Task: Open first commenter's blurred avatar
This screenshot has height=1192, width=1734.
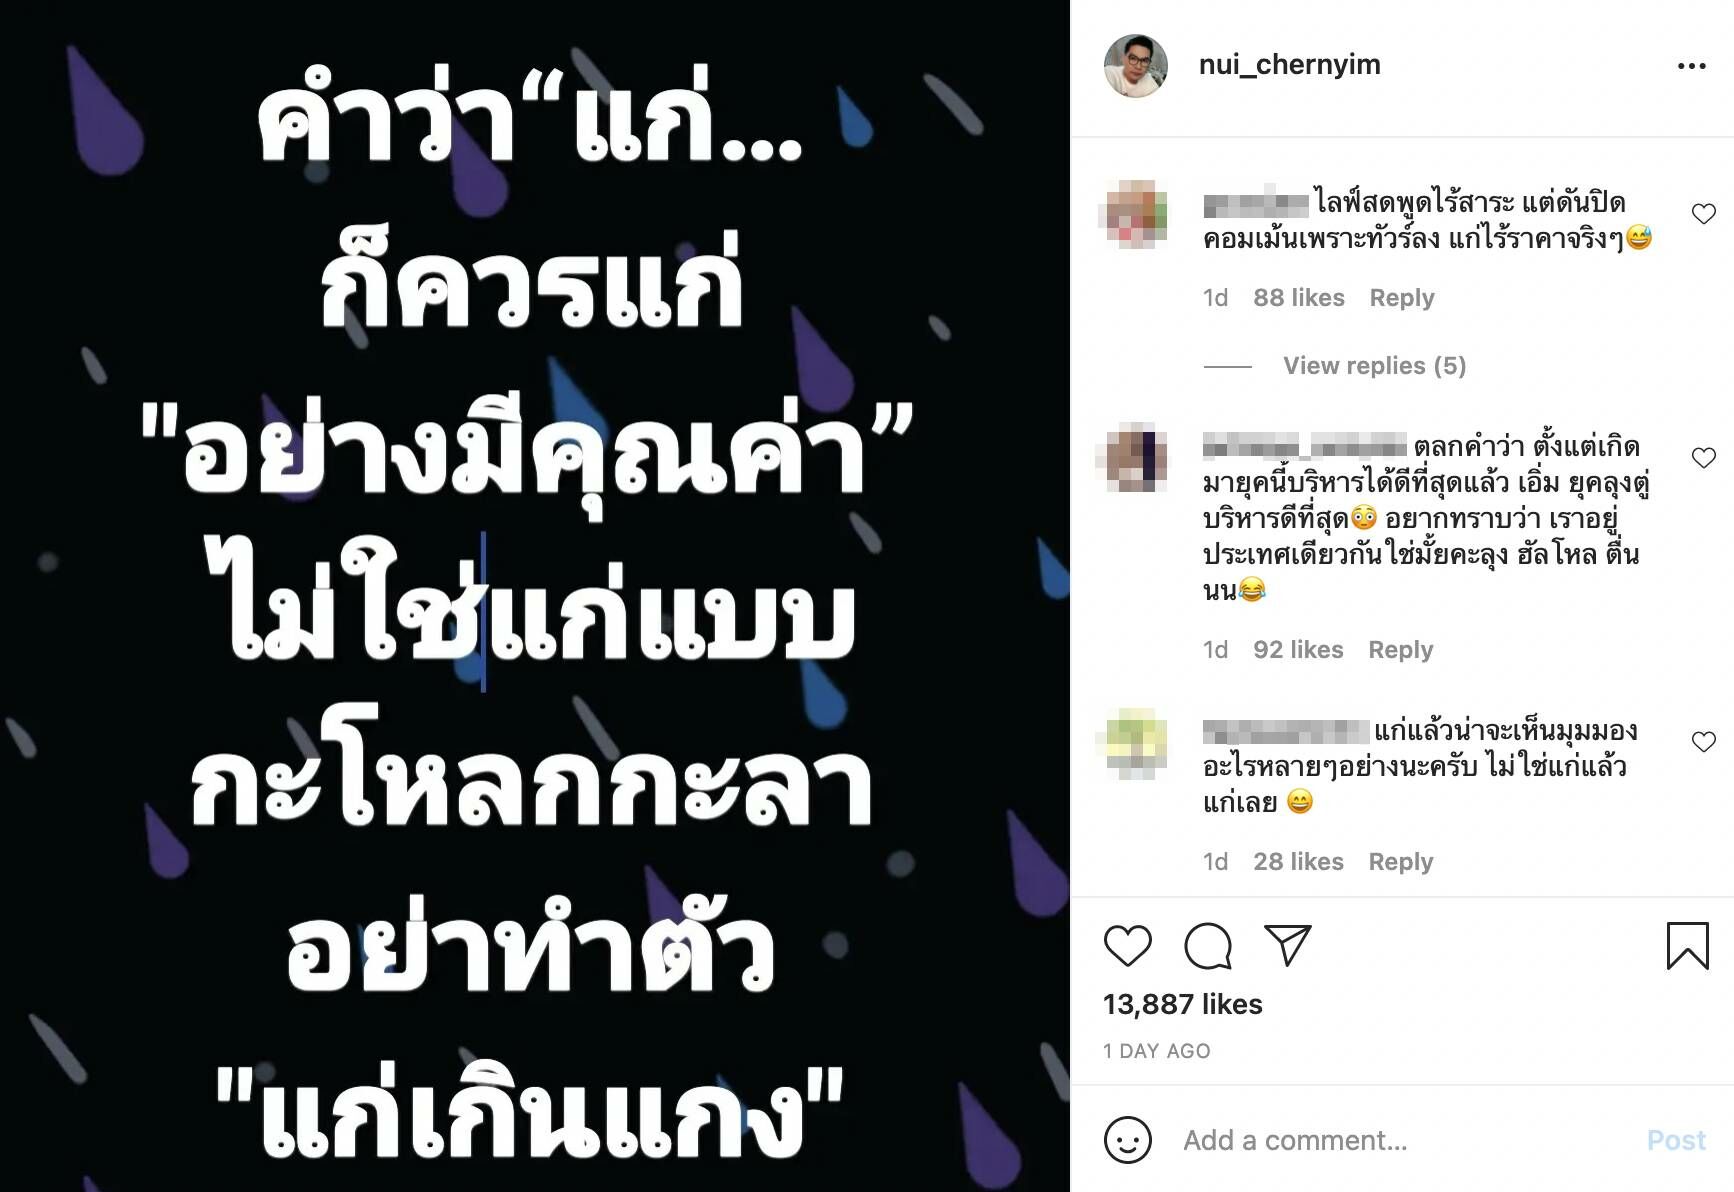Action: coord(1135,214)
